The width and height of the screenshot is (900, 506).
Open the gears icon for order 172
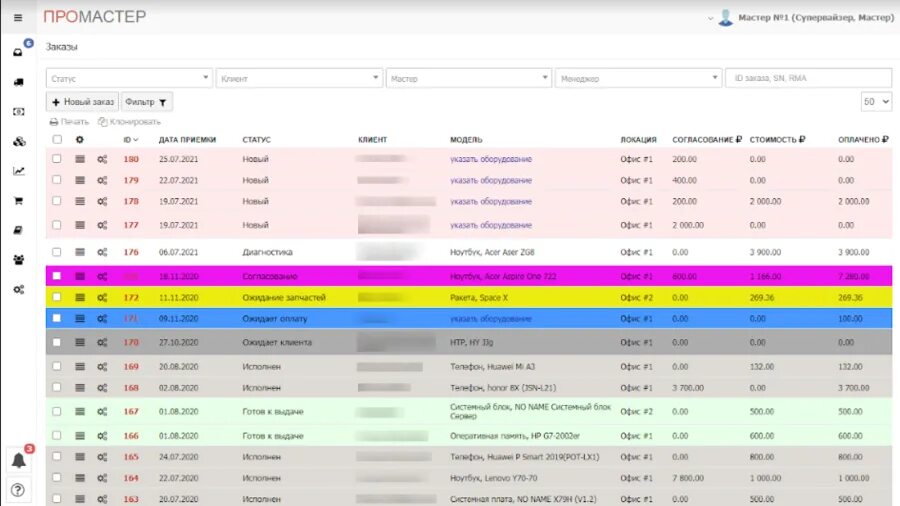point(102,297)
